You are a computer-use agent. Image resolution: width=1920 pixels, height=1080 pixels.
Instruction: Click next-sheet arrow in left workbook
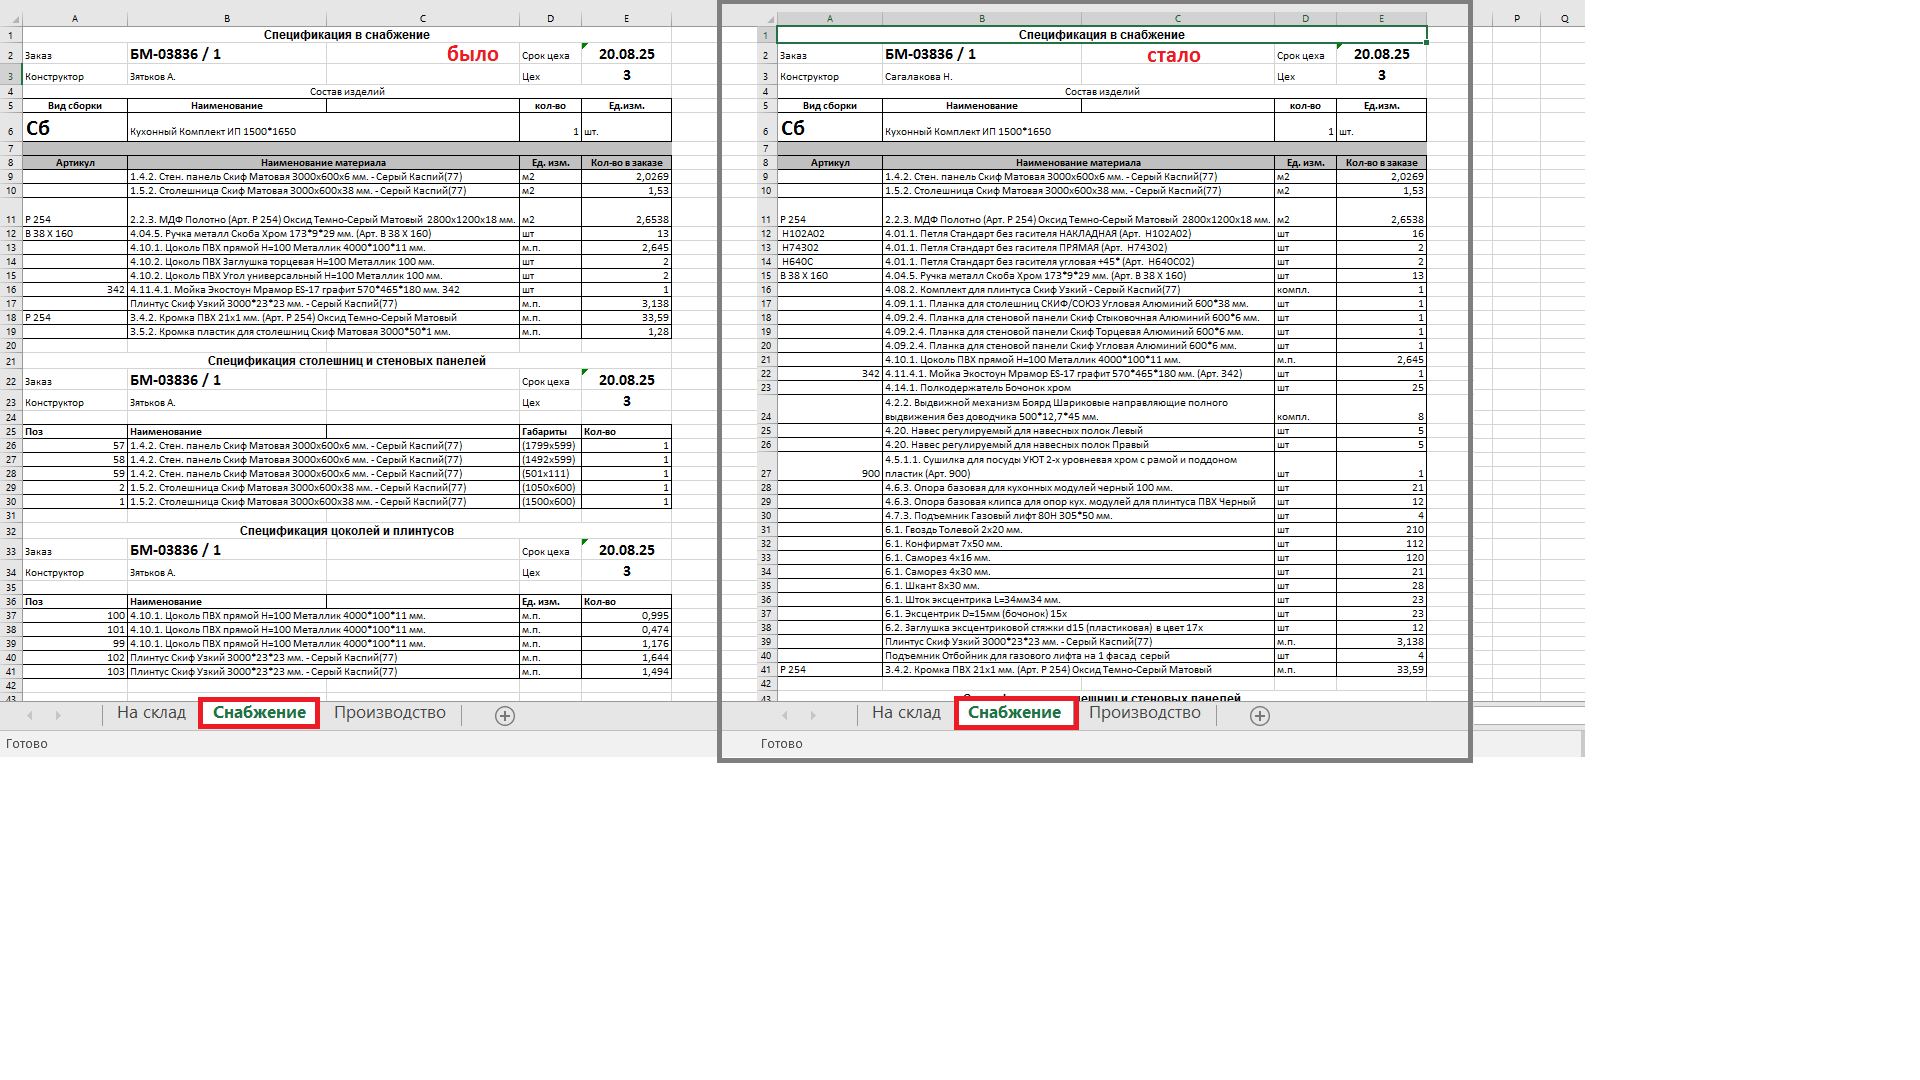tap(58, 716)
